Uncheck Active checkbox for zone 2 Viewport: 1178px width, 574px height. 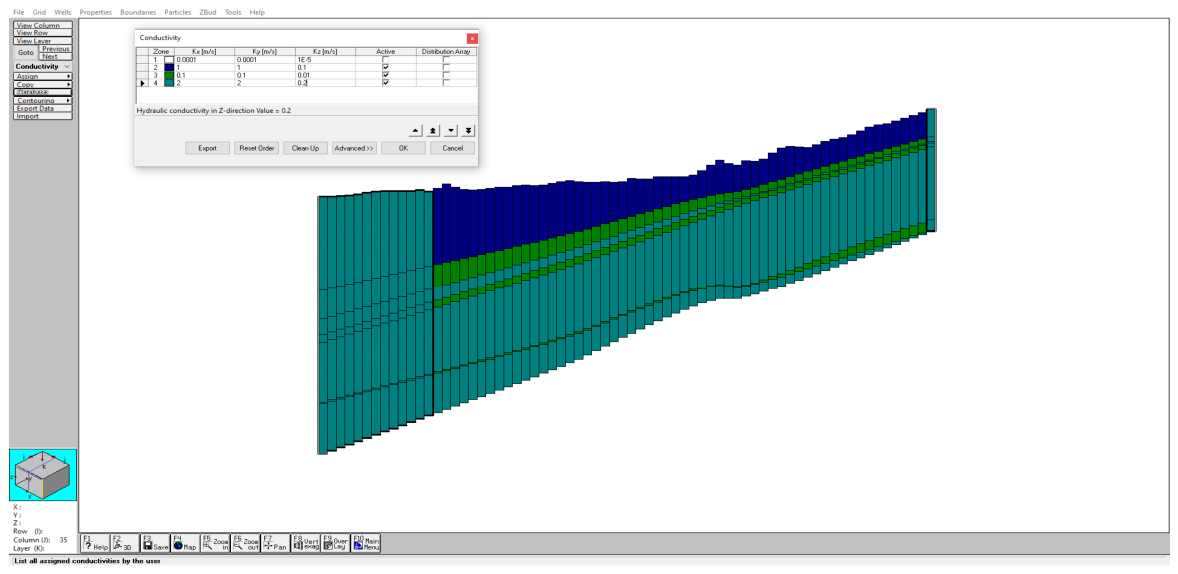385,67
